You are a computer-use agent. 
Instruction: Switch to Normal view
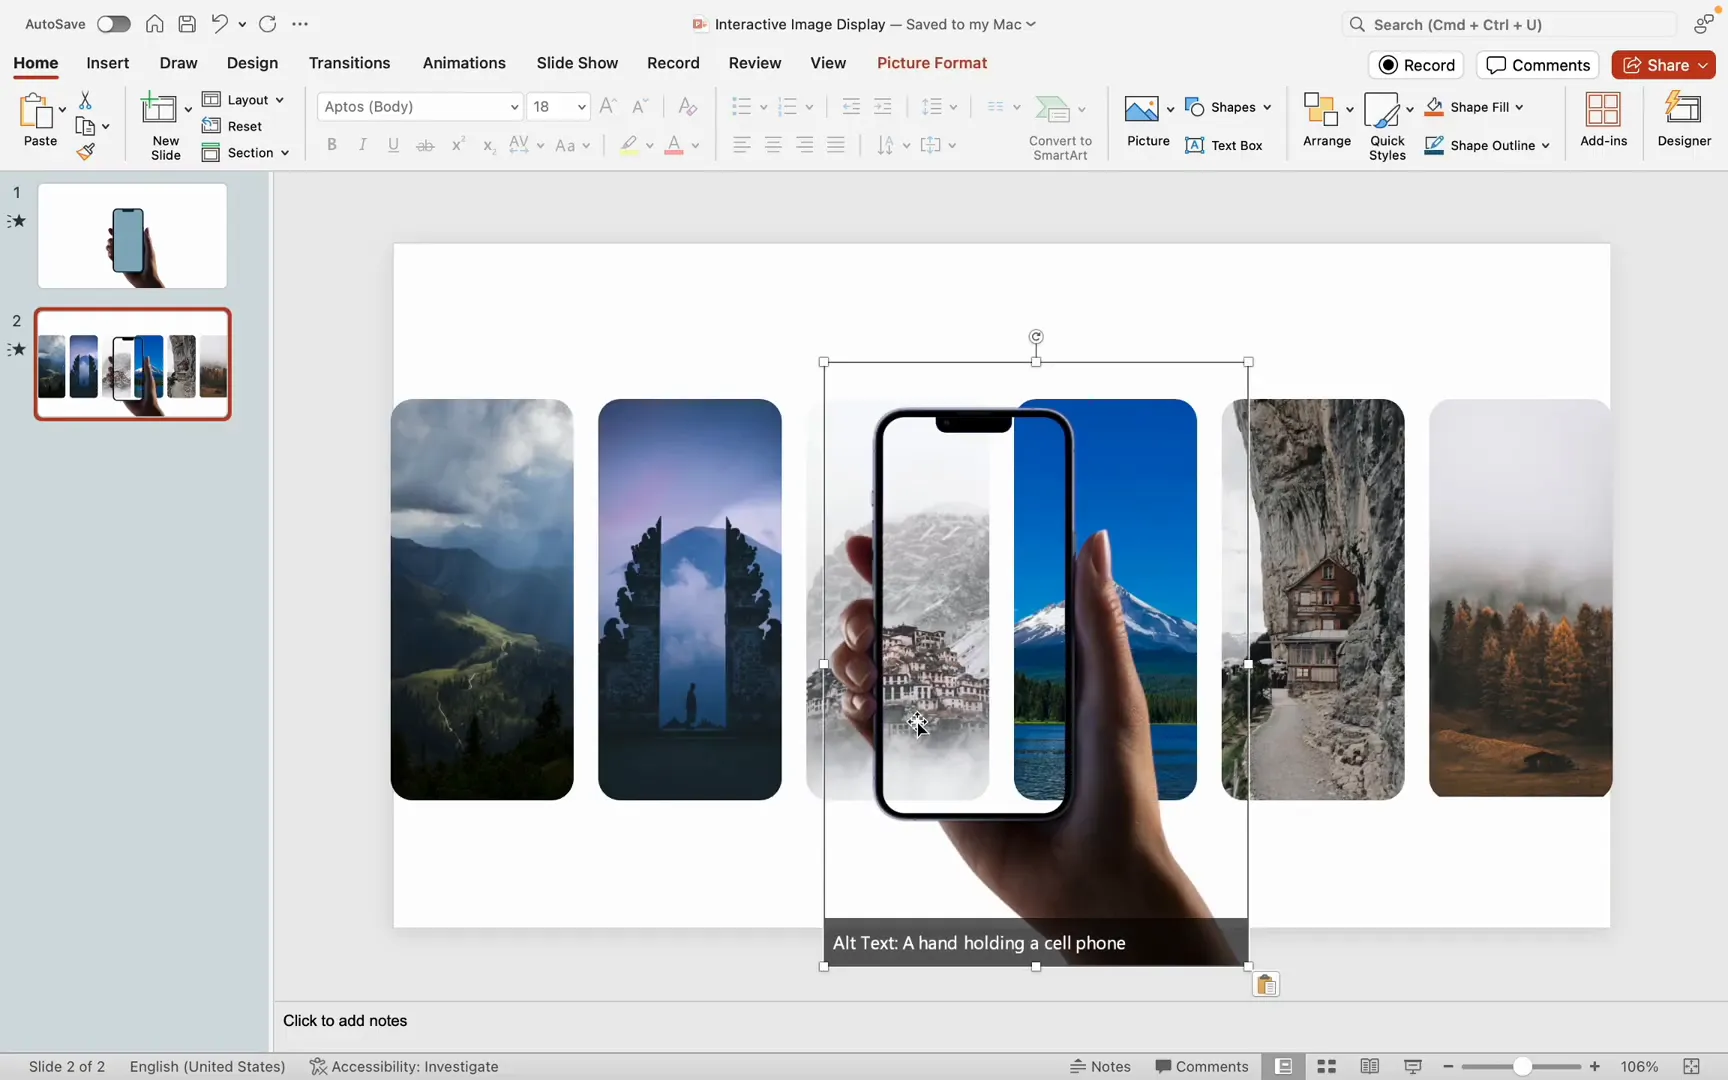(1284, 1067)
